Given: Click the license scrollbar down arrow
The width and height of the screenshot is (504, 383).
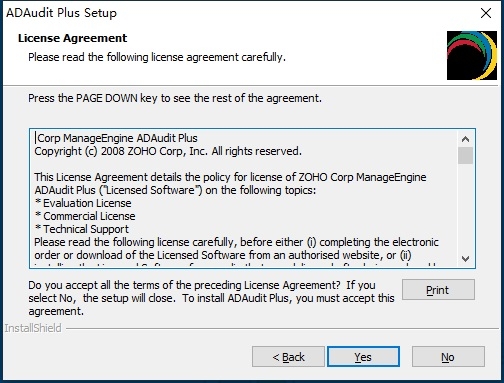Looking at the screenshot, I should click(x=465, y=258).
